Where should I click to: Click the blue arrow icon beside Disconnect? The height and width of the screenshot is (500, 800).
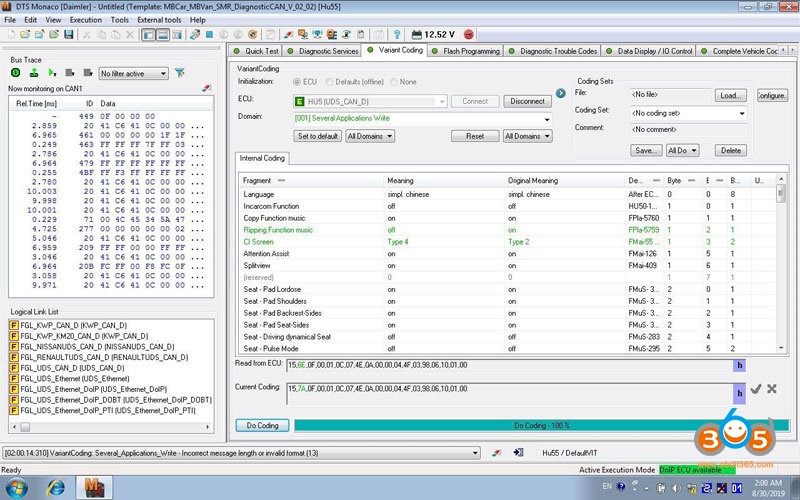point(562,95)
